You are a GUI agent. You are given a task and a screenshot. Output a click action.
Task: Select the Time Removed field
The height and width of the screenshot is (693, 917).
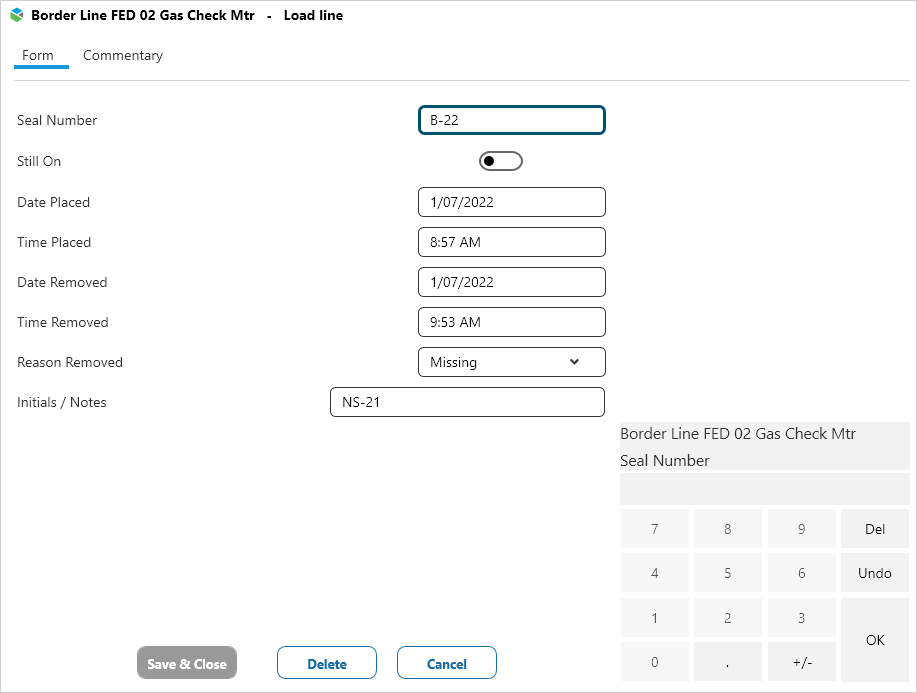click(x=511, y=322)
